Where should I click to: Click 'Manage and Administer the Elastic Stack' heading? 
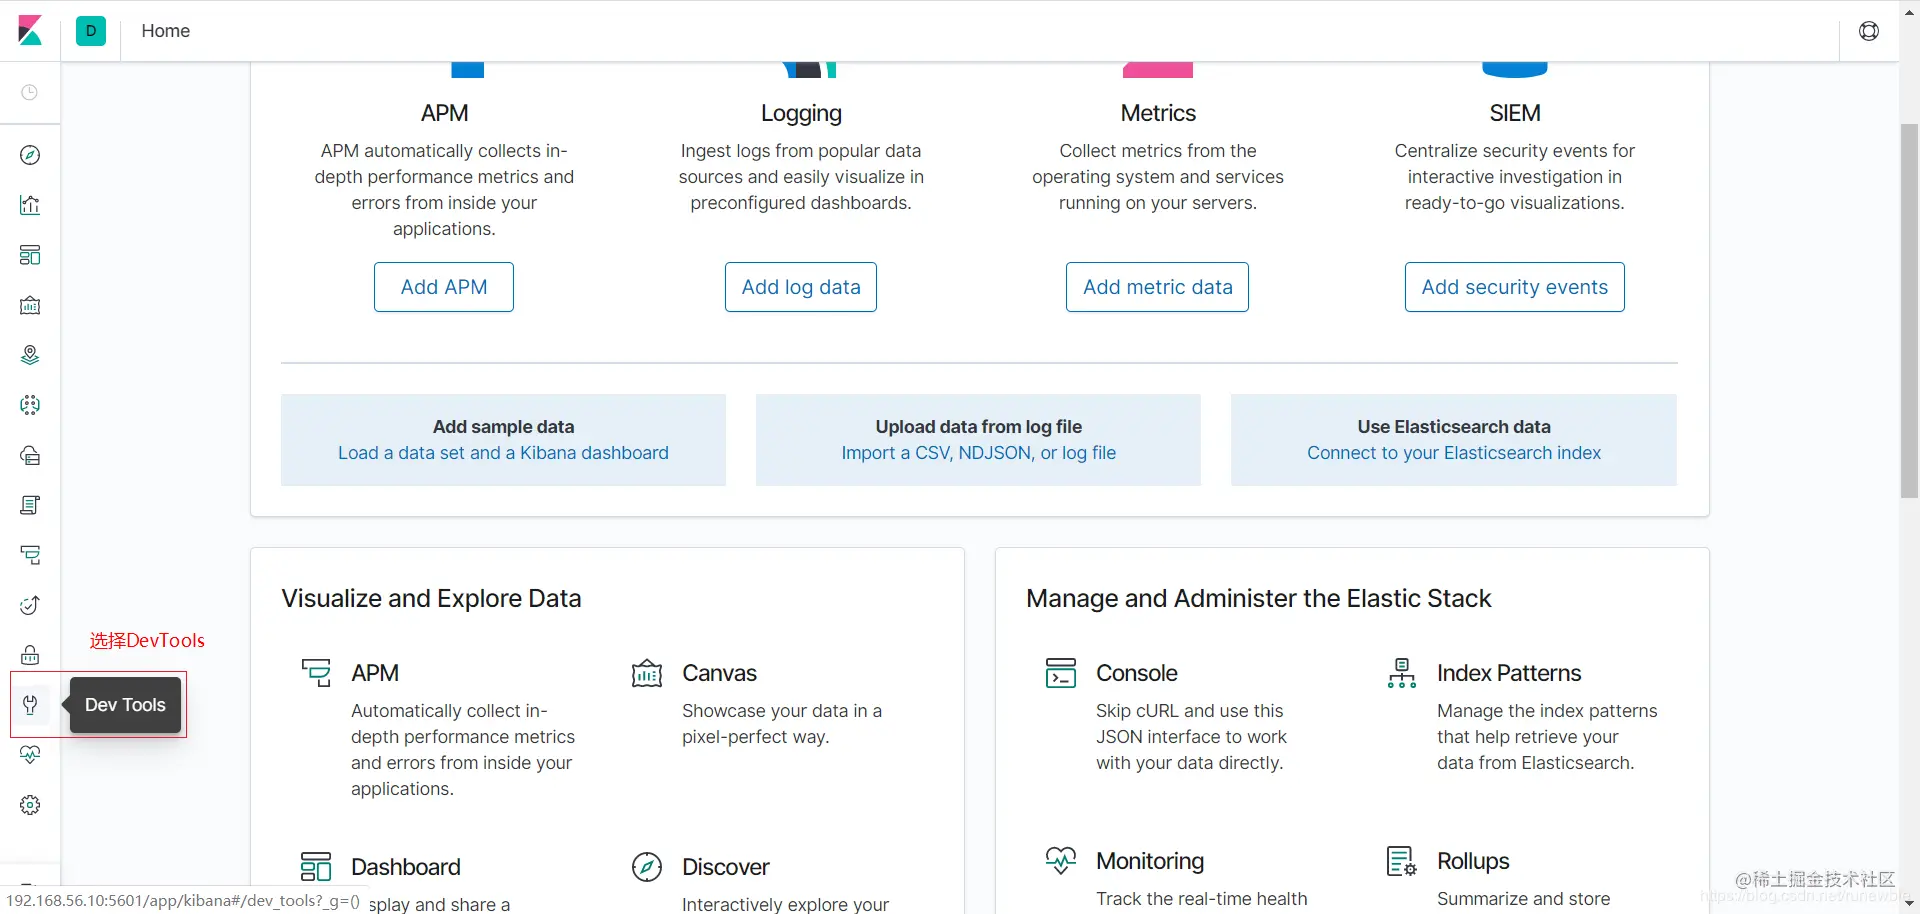point(1258,598)
